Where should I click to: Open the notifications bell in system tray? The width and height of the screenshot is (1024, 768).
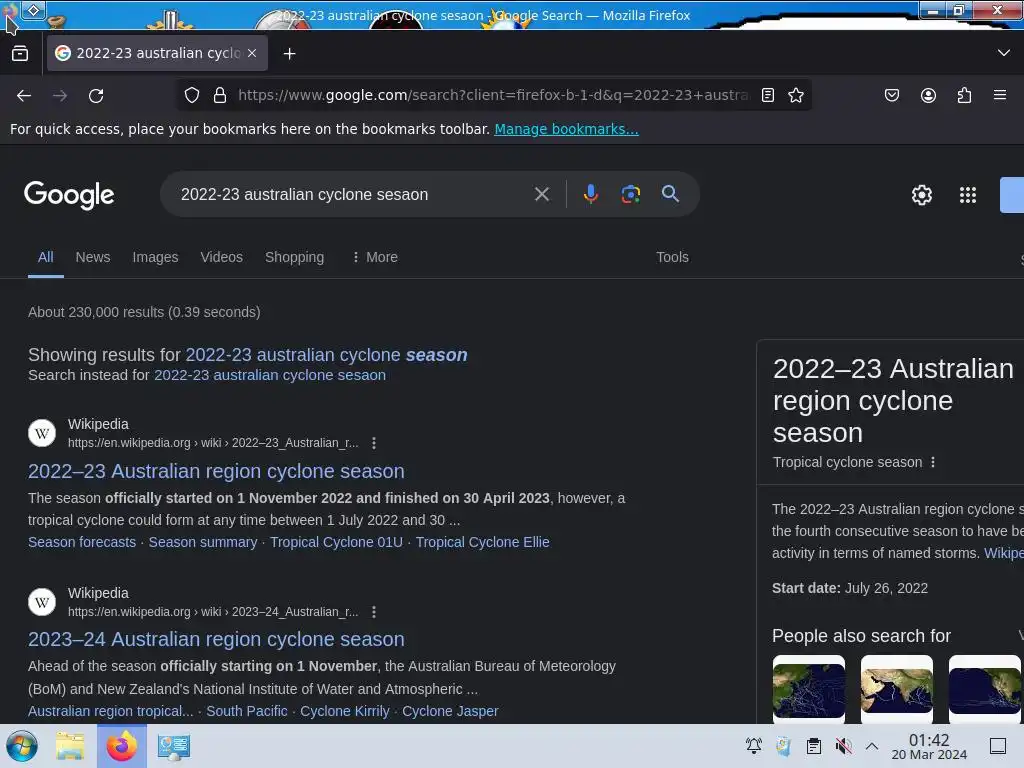[x=754, y=746]
